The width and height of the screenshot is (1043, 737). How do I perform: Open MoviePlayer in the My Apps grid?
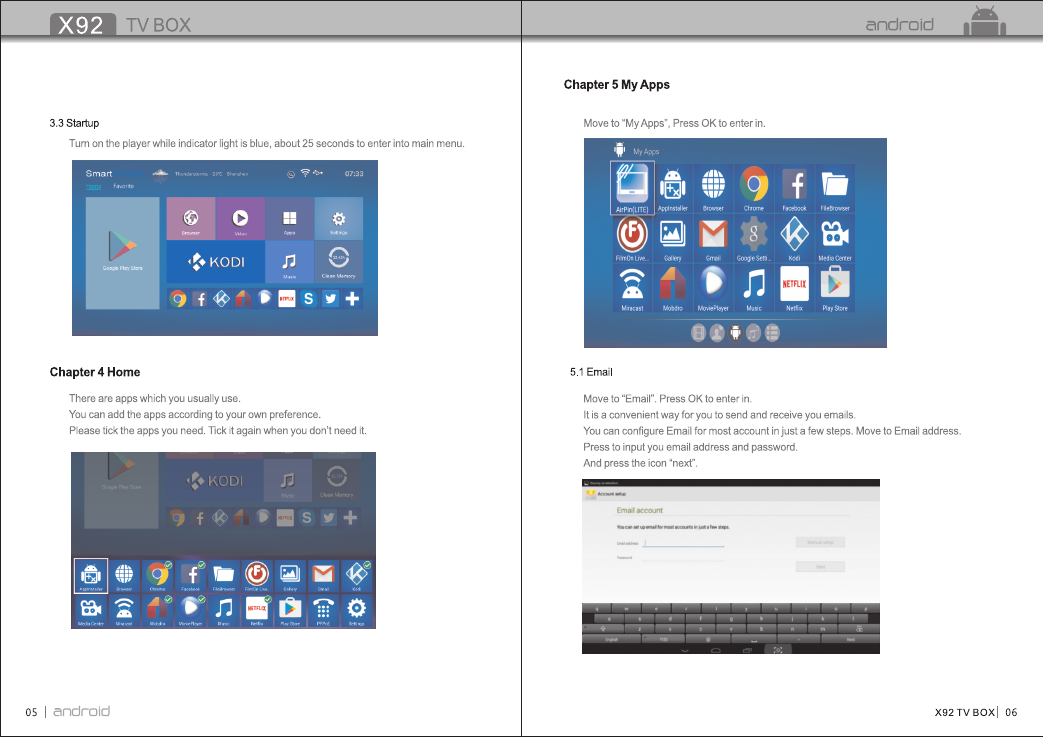click(713, 289)
